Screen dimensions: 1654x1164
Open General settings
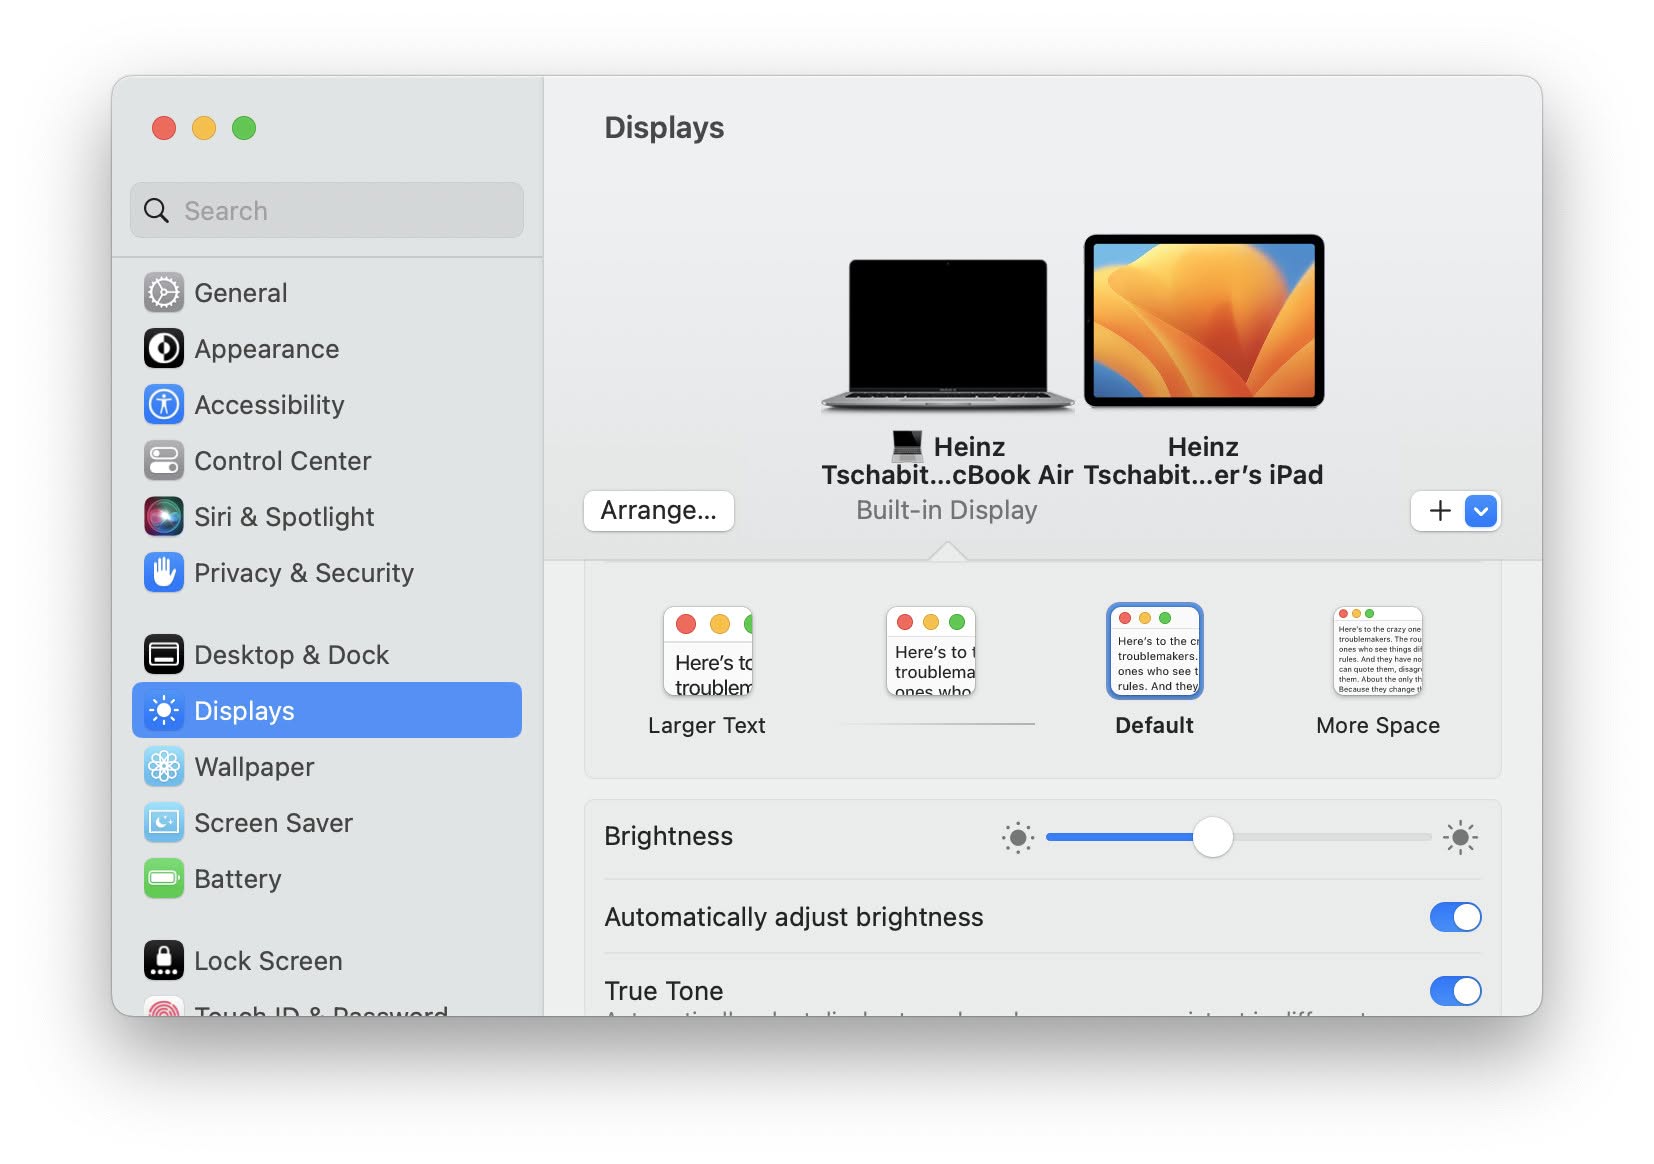point(327,293)
